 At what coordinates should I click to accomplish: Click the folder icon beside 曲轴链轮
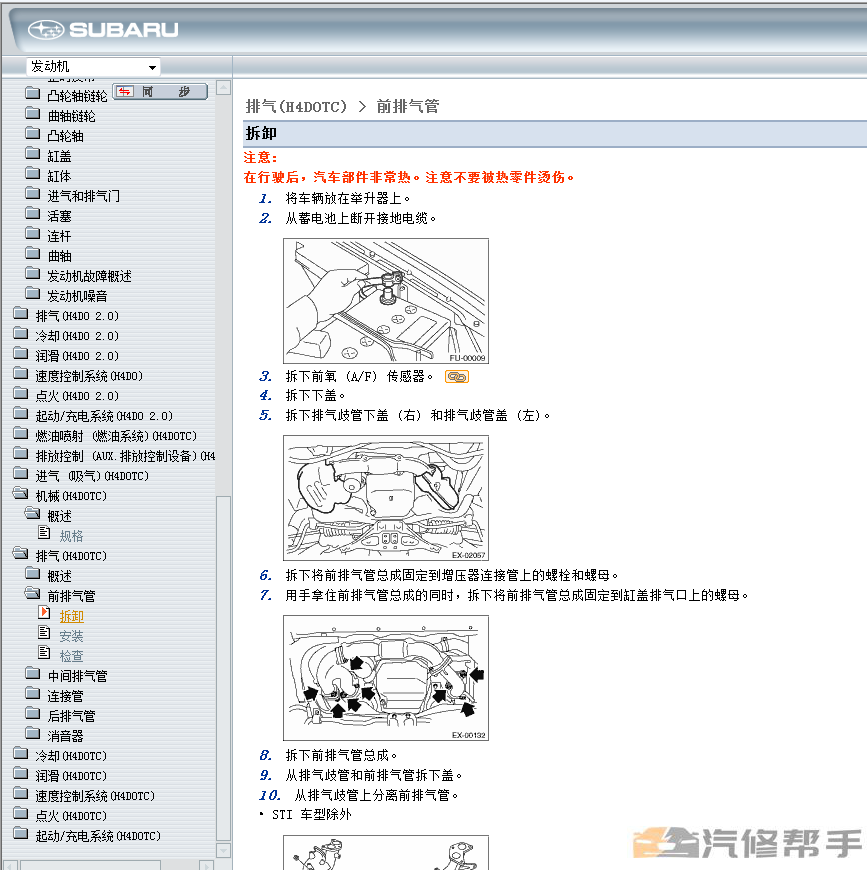(x=33, y=114)
